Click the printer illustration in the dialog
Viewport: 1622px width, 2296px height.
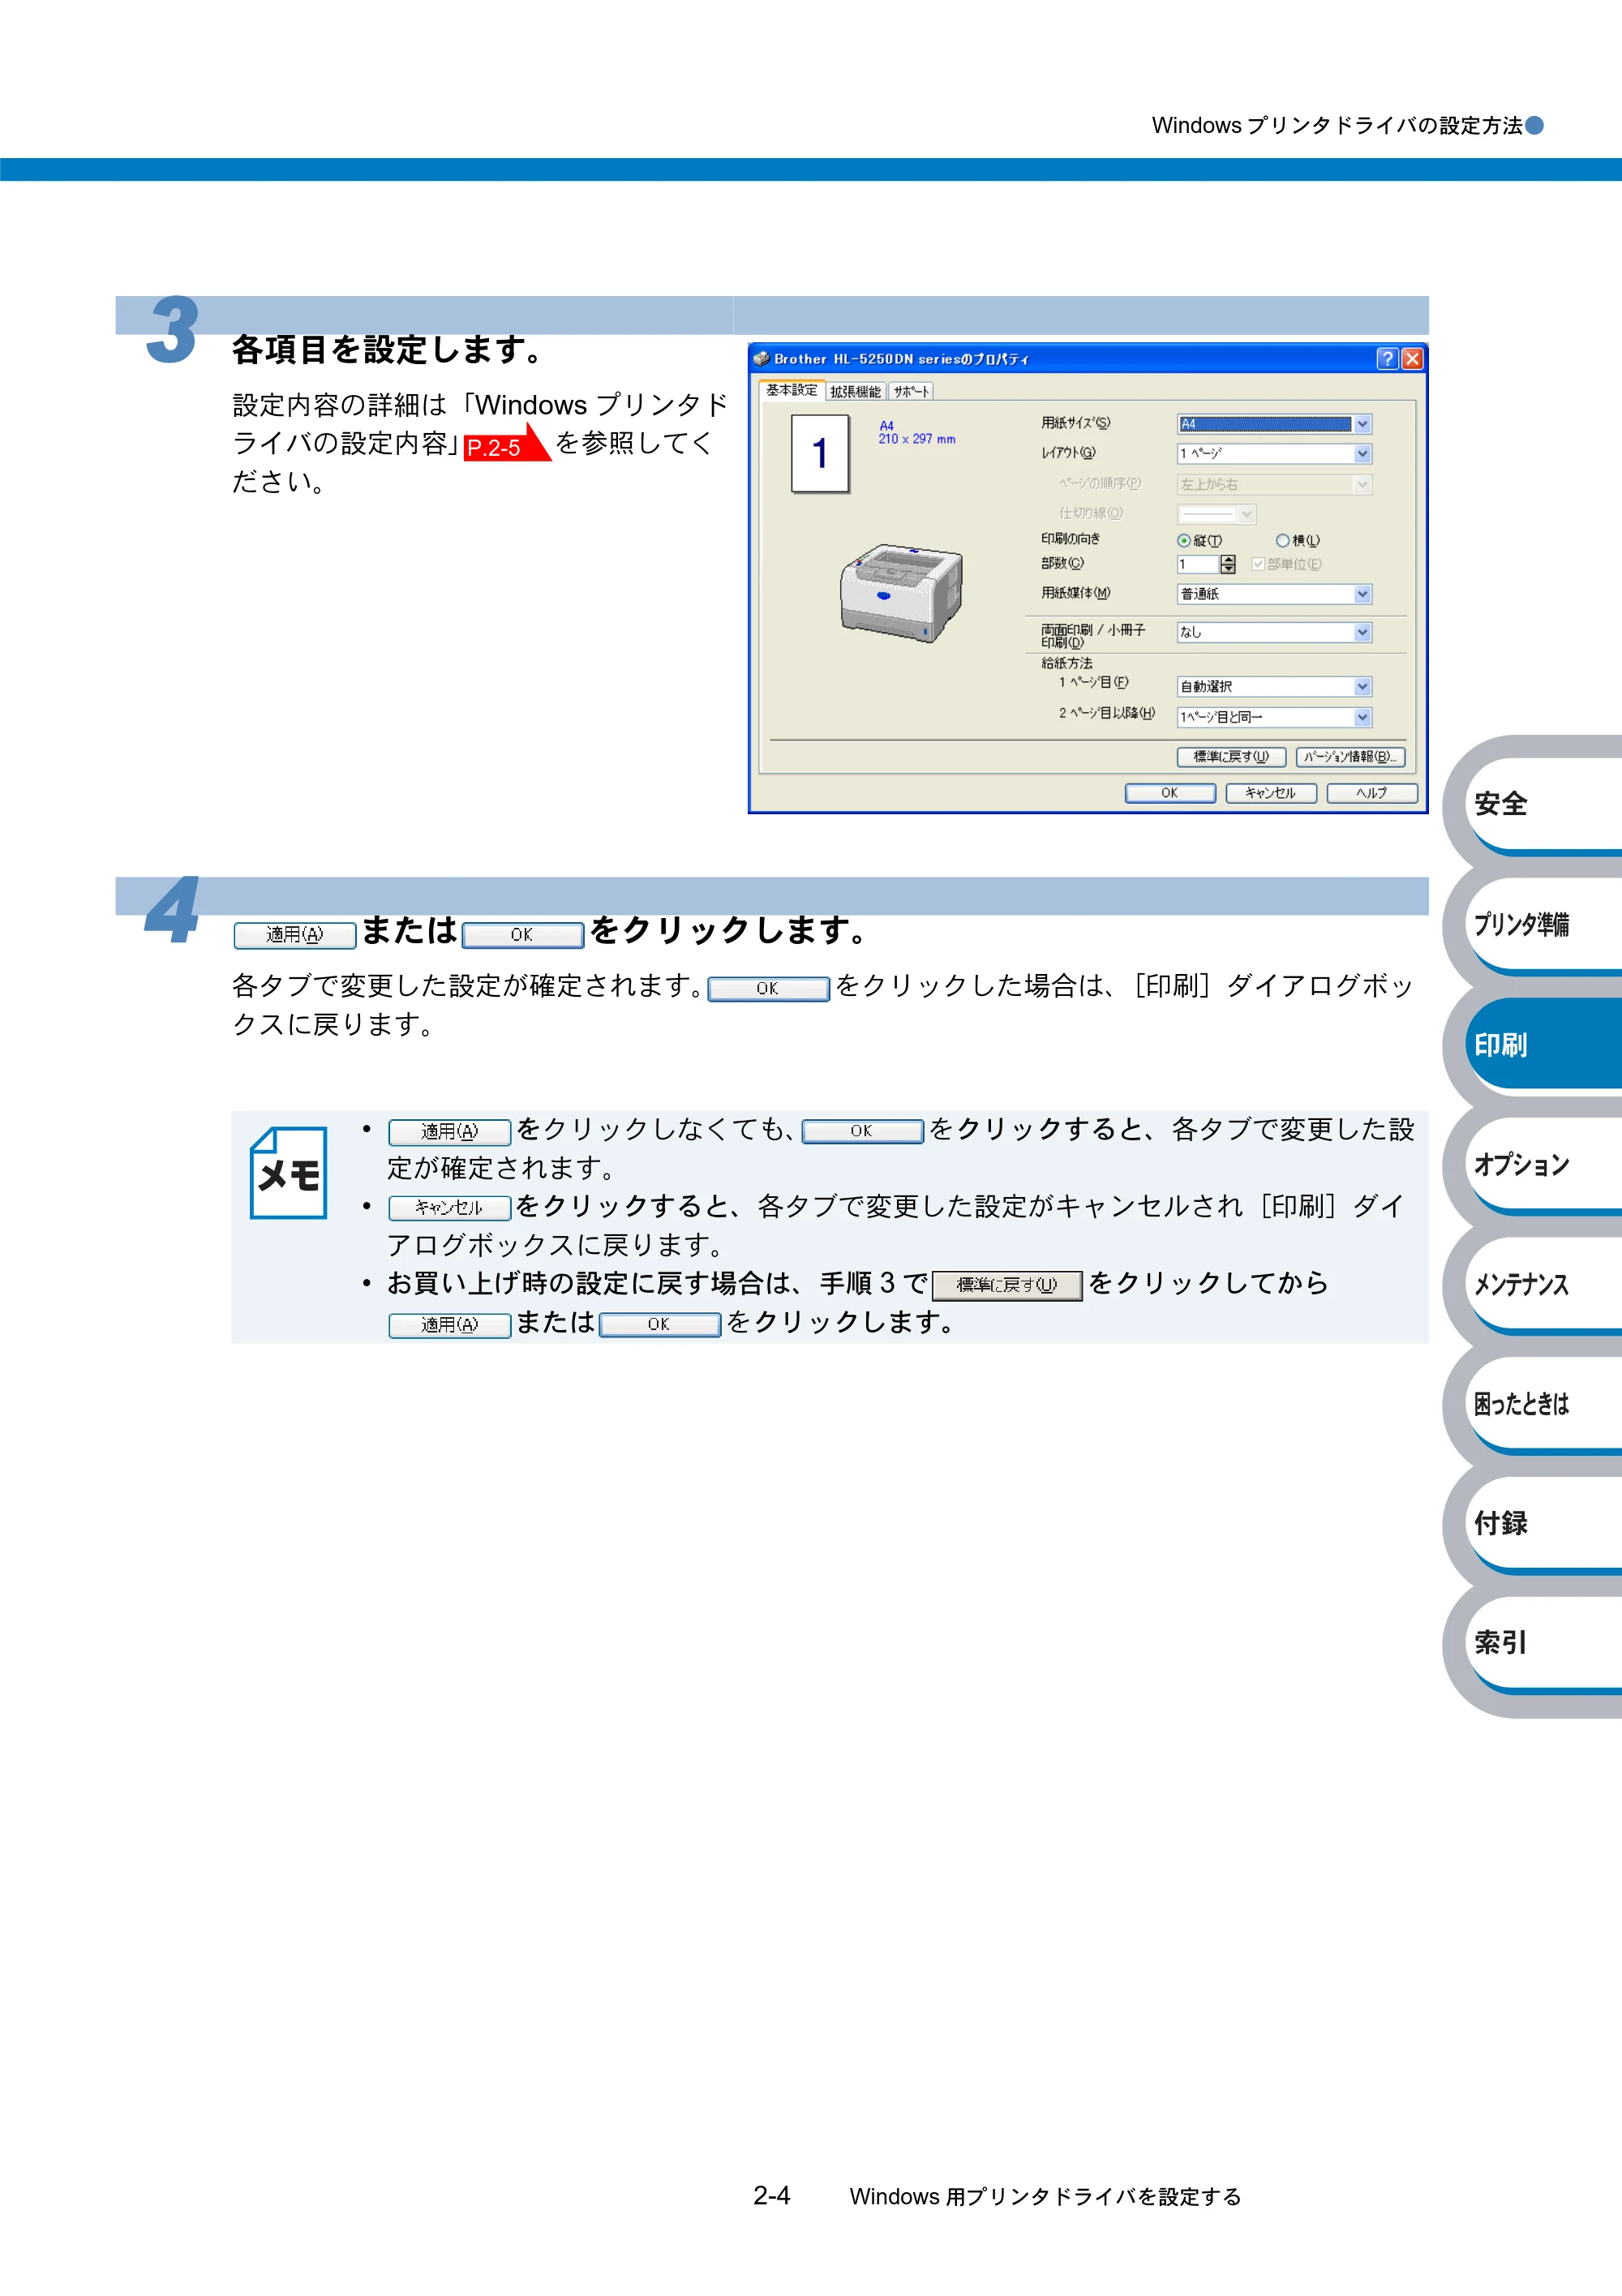click(901, 592)
